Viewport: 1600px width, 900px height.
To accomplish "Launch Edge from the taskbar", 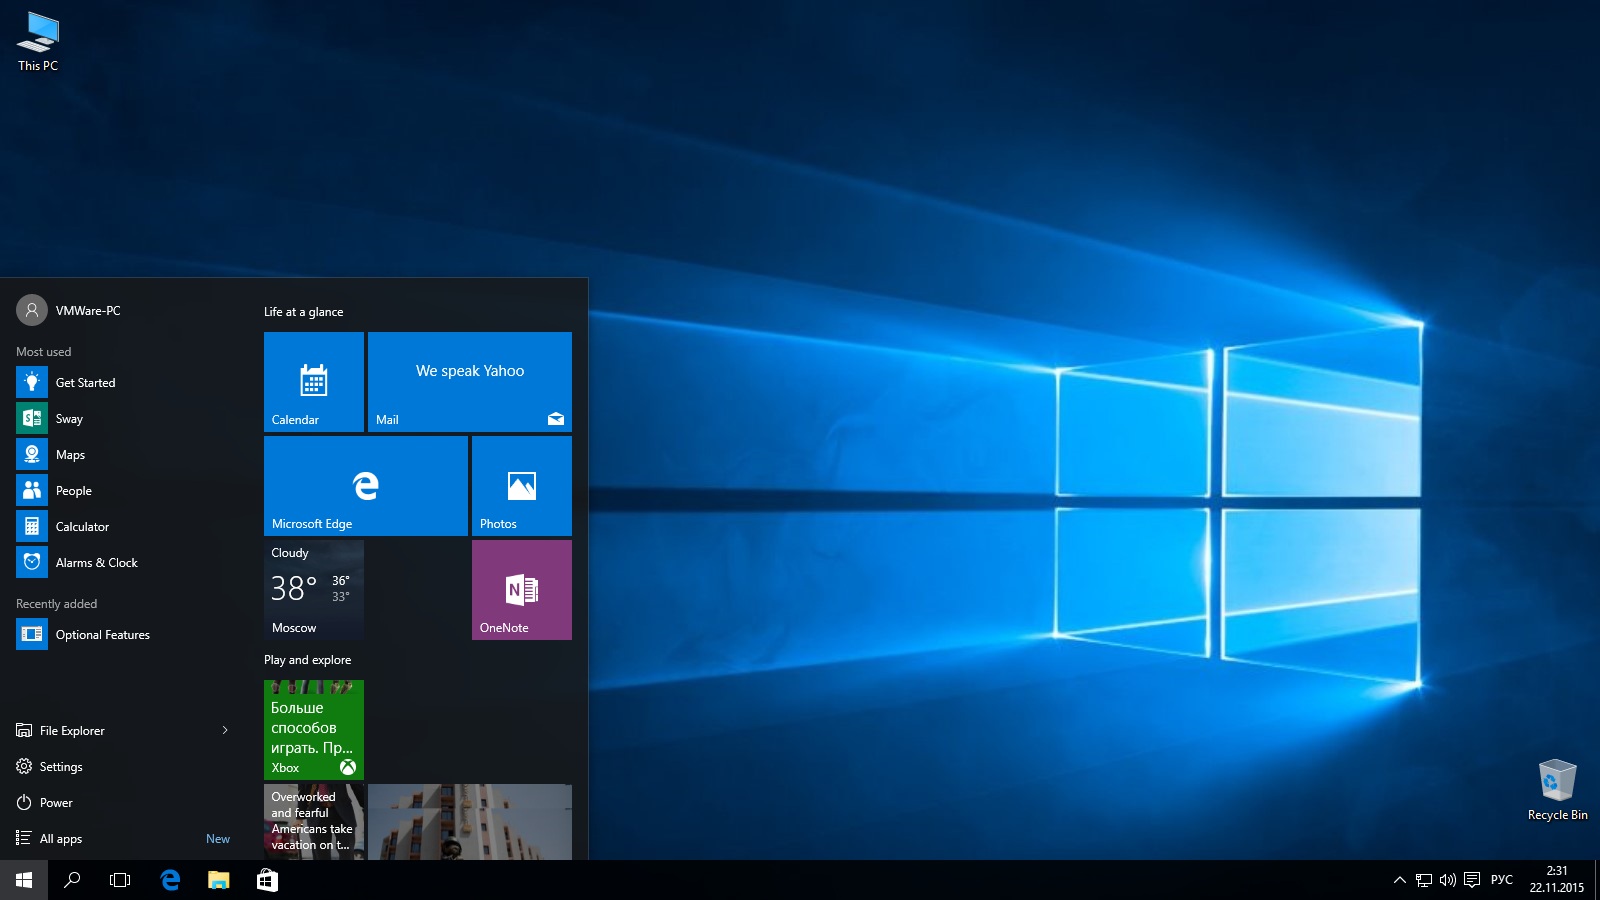I will (170, 880).
